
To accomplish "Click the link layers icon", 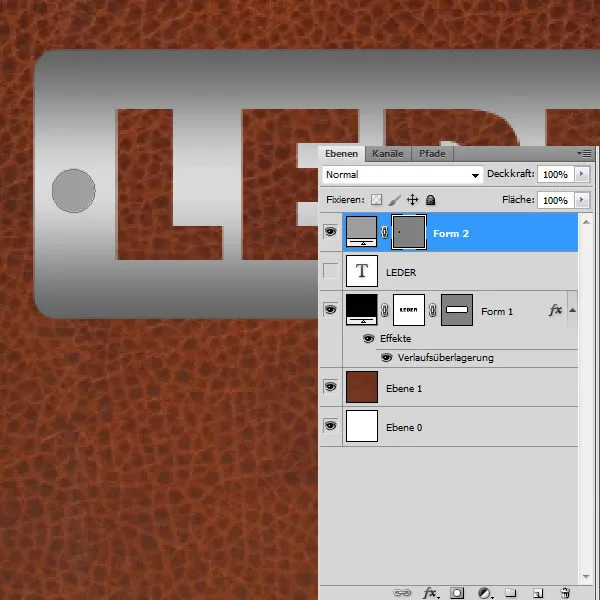I will pos(403,592).
